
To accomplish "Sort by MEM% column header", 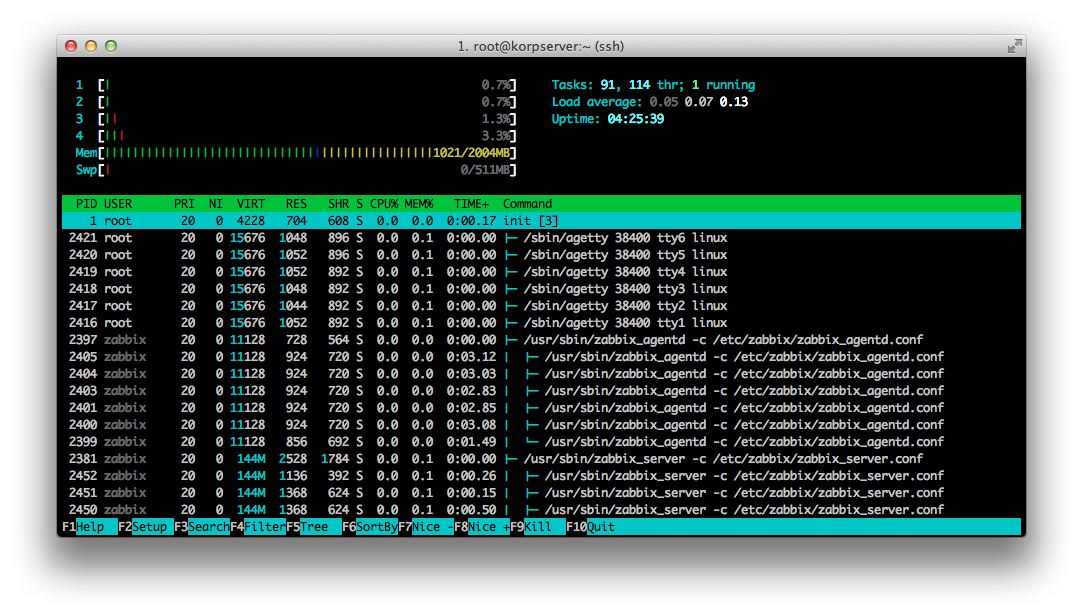I will point(419,204).
